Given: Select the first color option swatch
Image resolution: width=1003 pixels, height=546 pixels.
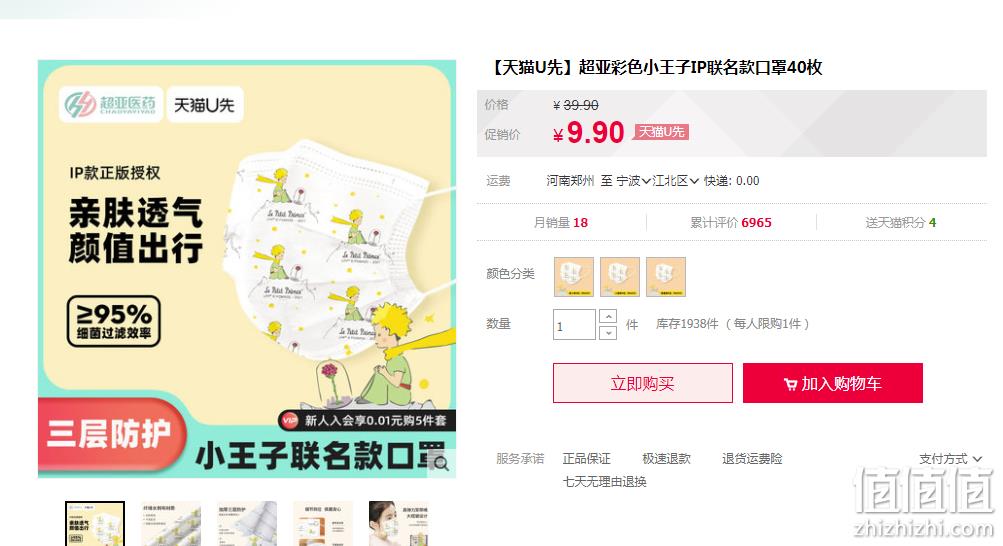Looking at the screenshot, I should pos(574,277).
